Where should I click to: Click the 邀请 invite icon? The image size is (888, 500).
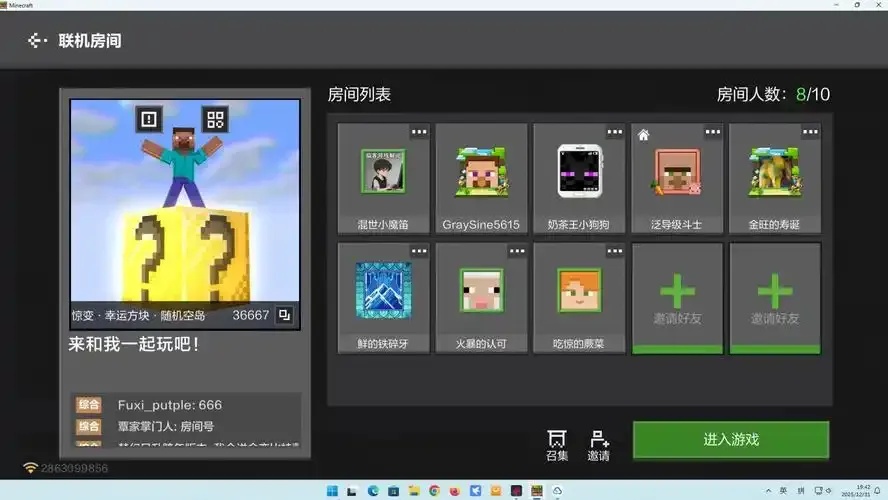coord(599,445)
